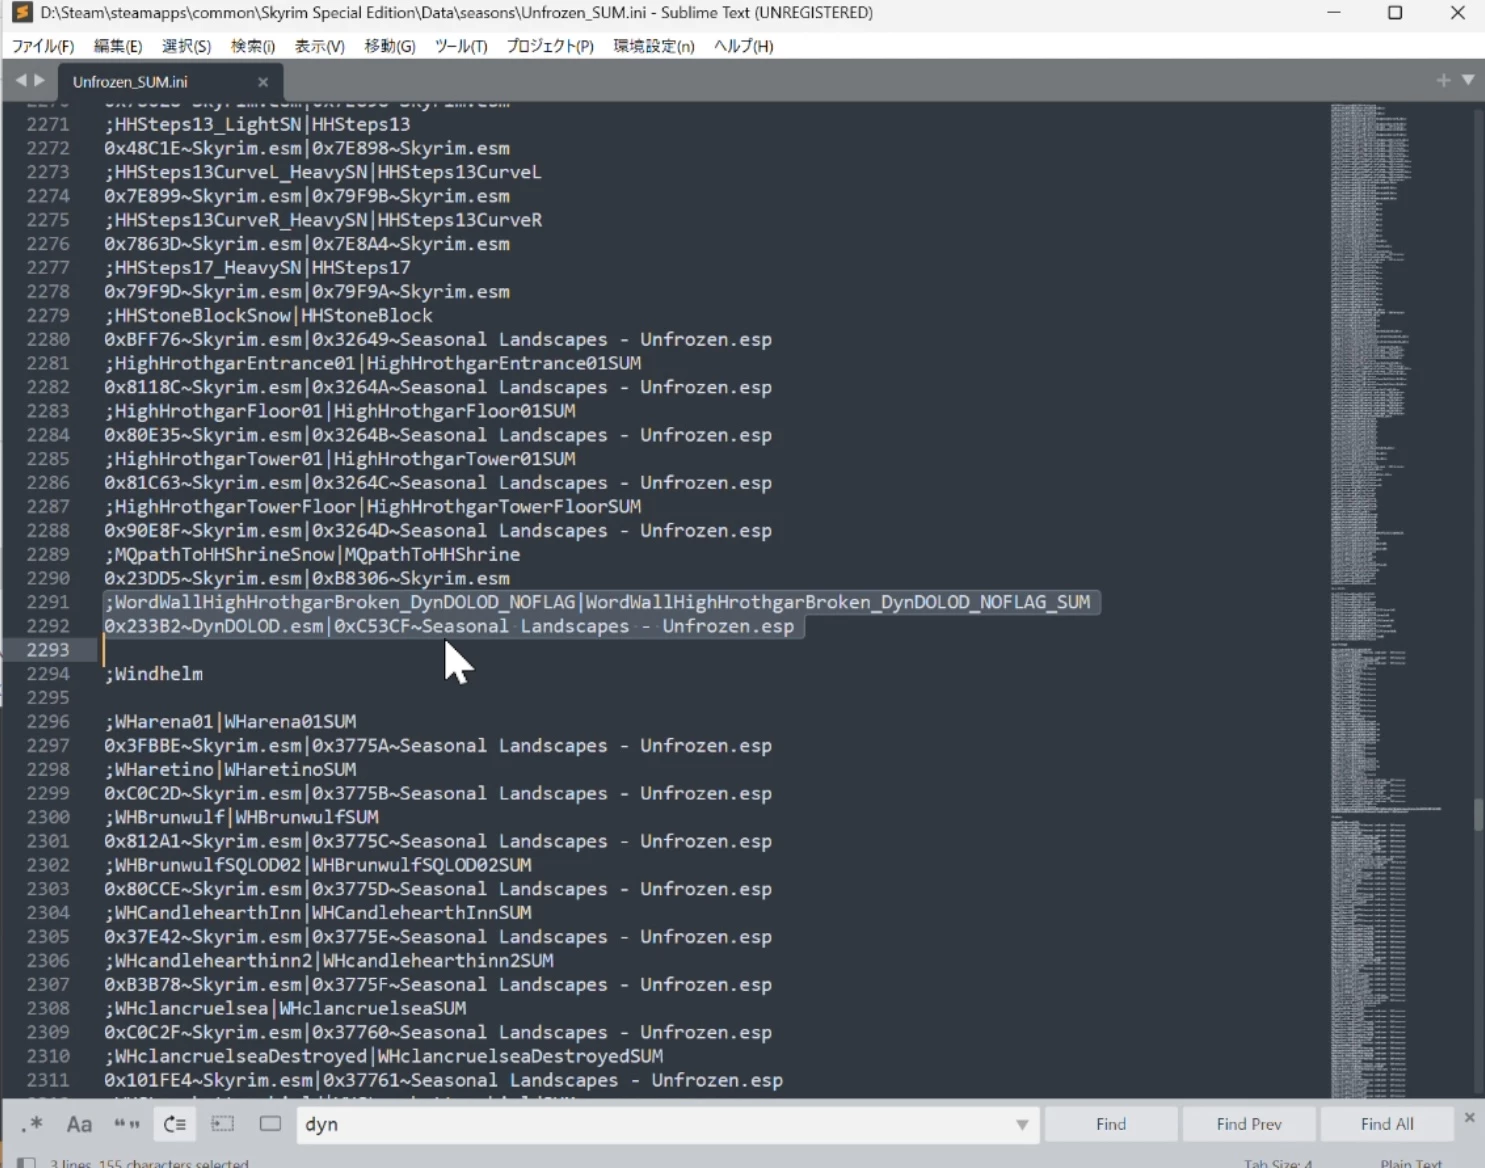Viewport: 1485px width, 1168px height.
Task: Click line ;HHStoneBlockSnow|HHStoneBlock
Action: 268,315
